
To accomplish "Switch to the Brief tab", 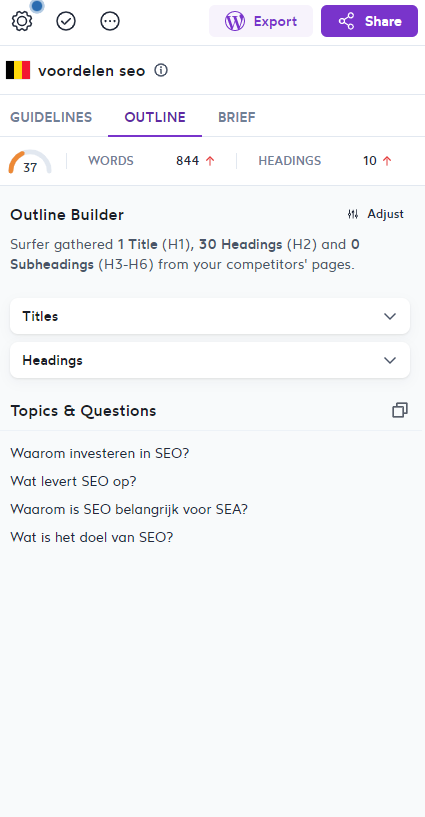I will coord(236,117).
